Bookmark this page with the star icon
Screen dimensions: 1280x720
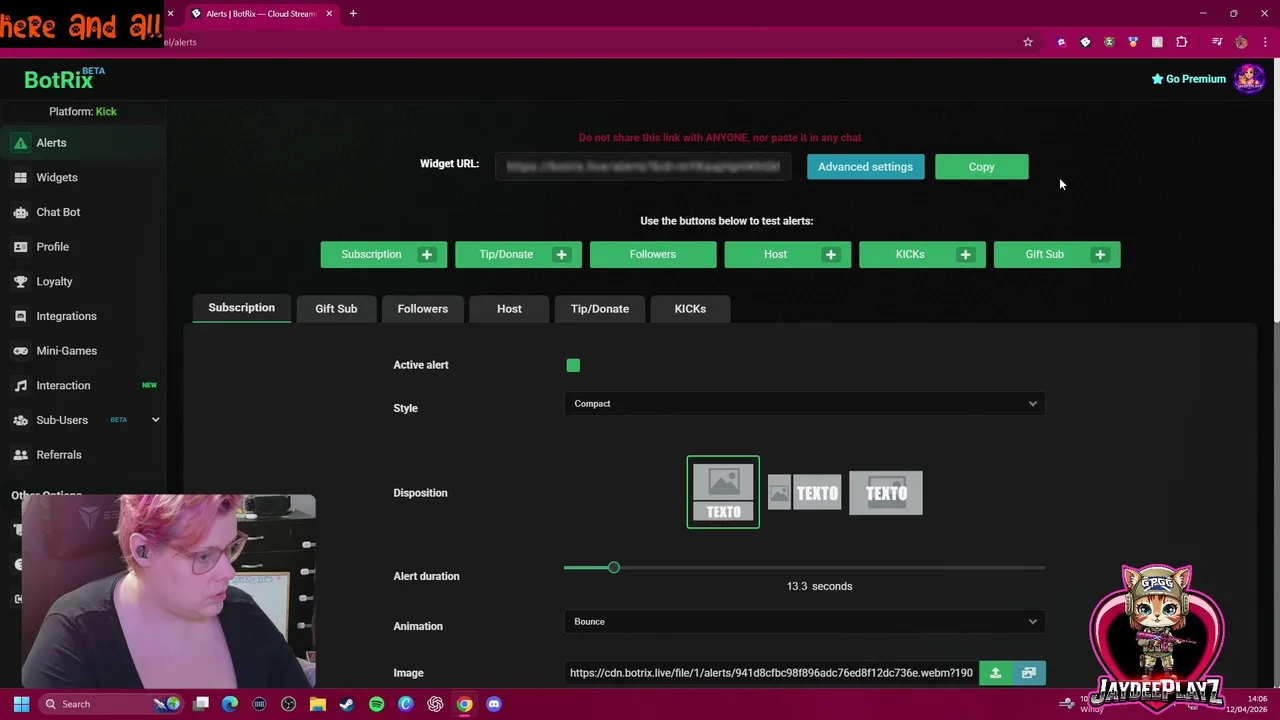(1027, 42)
